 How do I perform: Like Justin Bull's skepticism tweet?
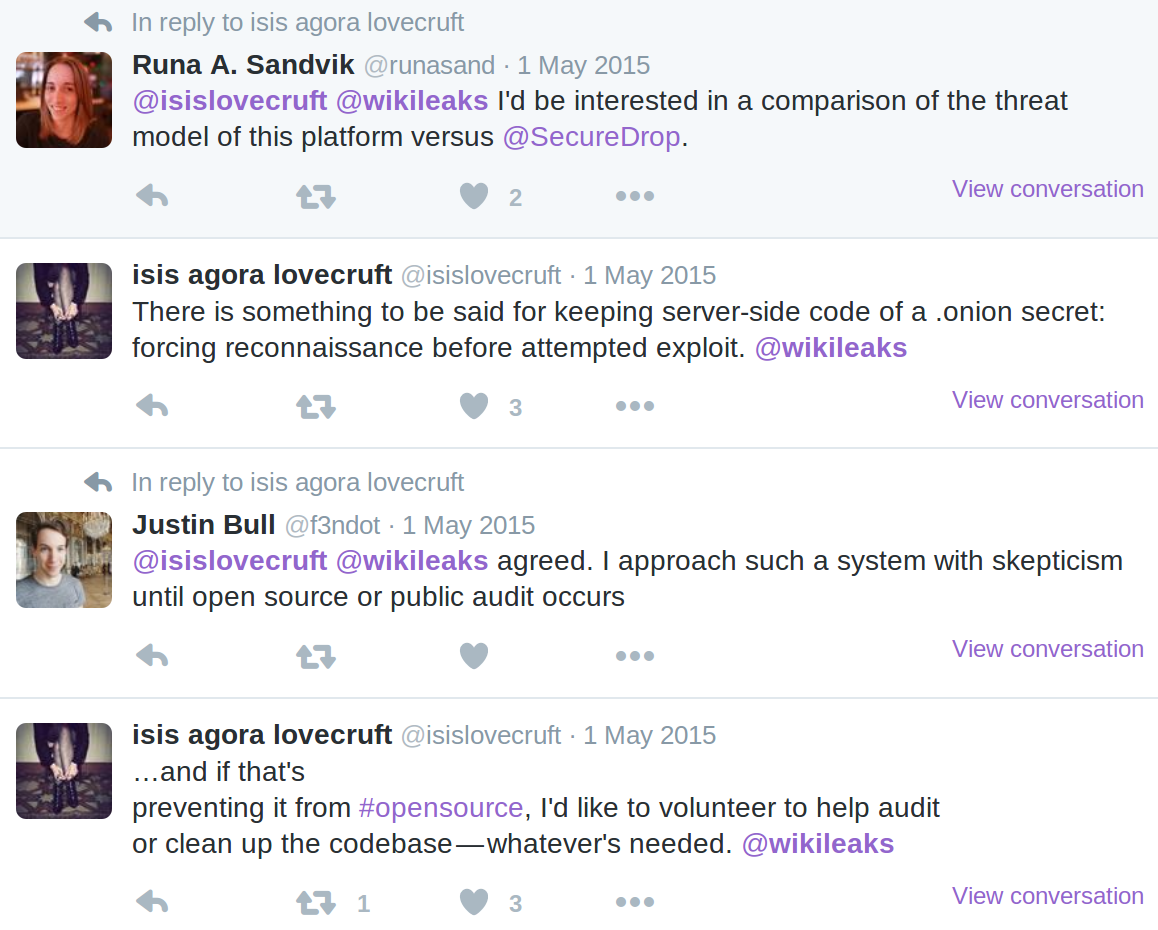(x=473, y=656)
